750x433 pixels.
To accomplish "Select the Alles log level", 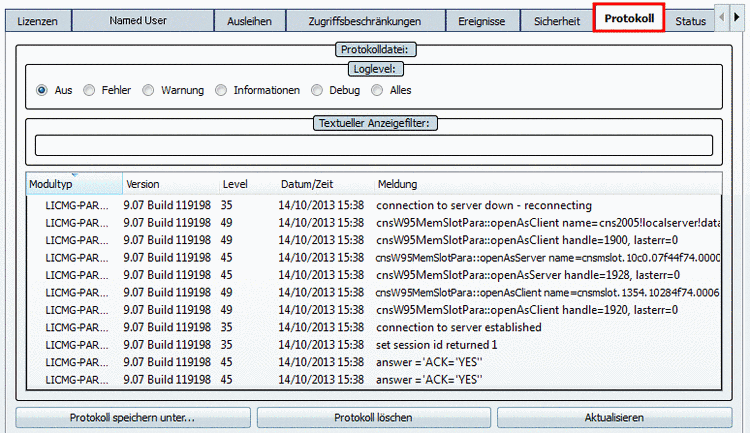I will coord(377,90).
